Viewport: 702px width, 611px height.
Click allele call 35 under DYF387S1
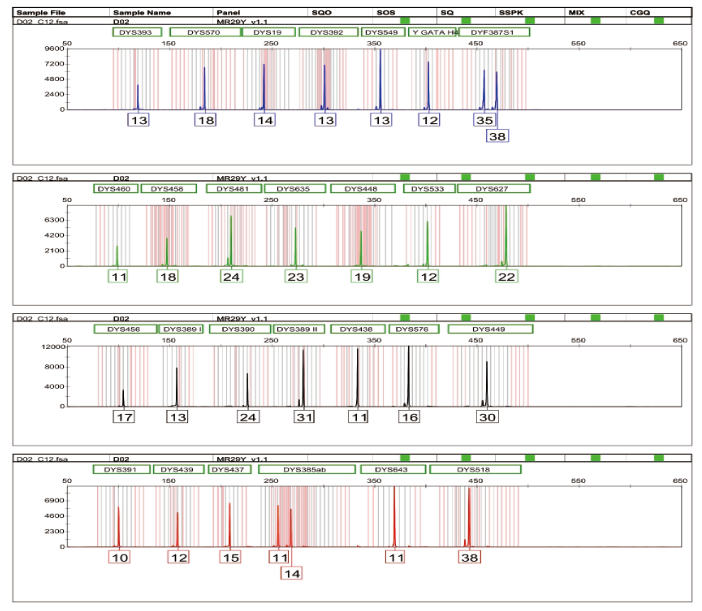click(x=485, y=120)
